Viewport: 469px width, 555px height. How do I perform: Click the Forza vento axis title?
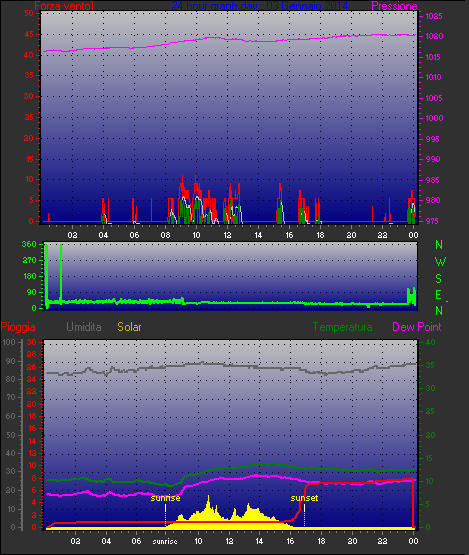tap(64, 6)
